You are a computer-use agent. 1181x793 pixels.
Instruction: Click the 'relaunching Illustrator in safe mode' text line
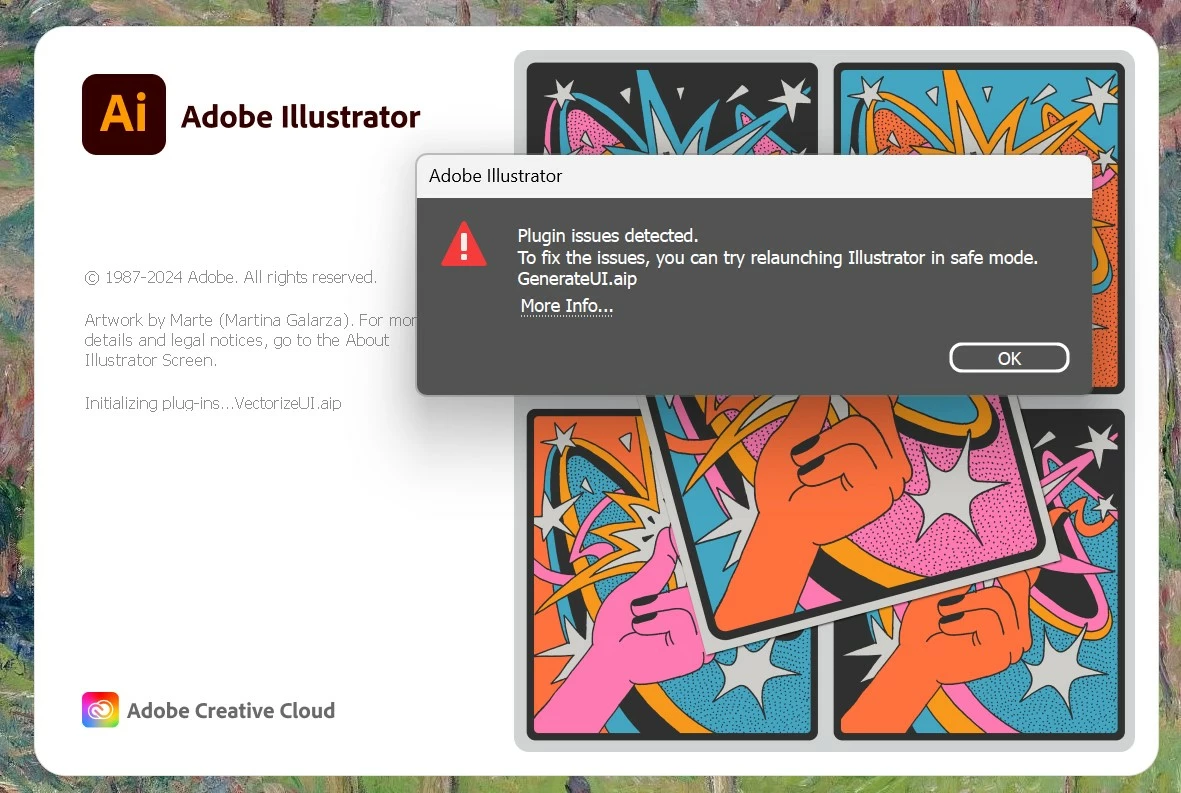(x=777, y=258)
